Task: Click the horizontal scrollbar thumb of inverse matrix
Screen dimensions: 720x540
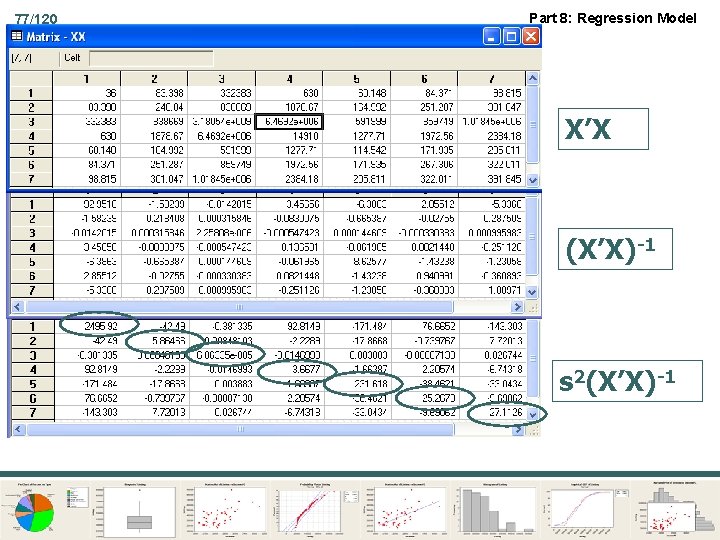Action: coord(239,306)
